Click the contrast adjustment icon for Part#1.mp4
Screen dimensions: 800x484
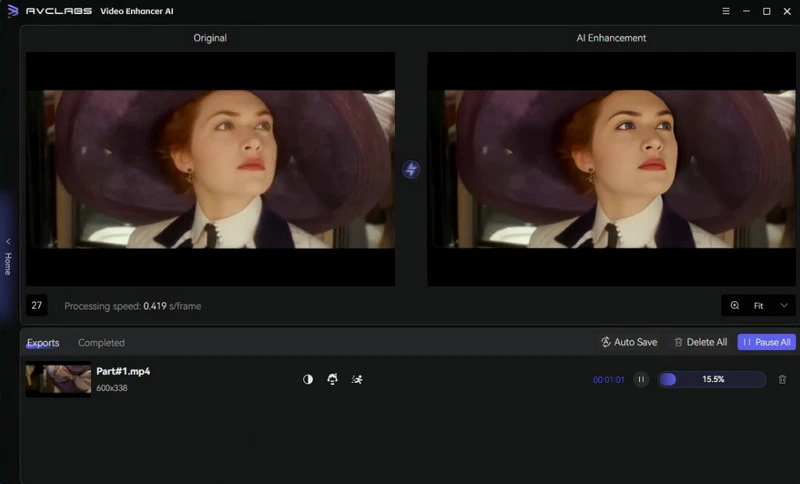(x=308, y=379)
